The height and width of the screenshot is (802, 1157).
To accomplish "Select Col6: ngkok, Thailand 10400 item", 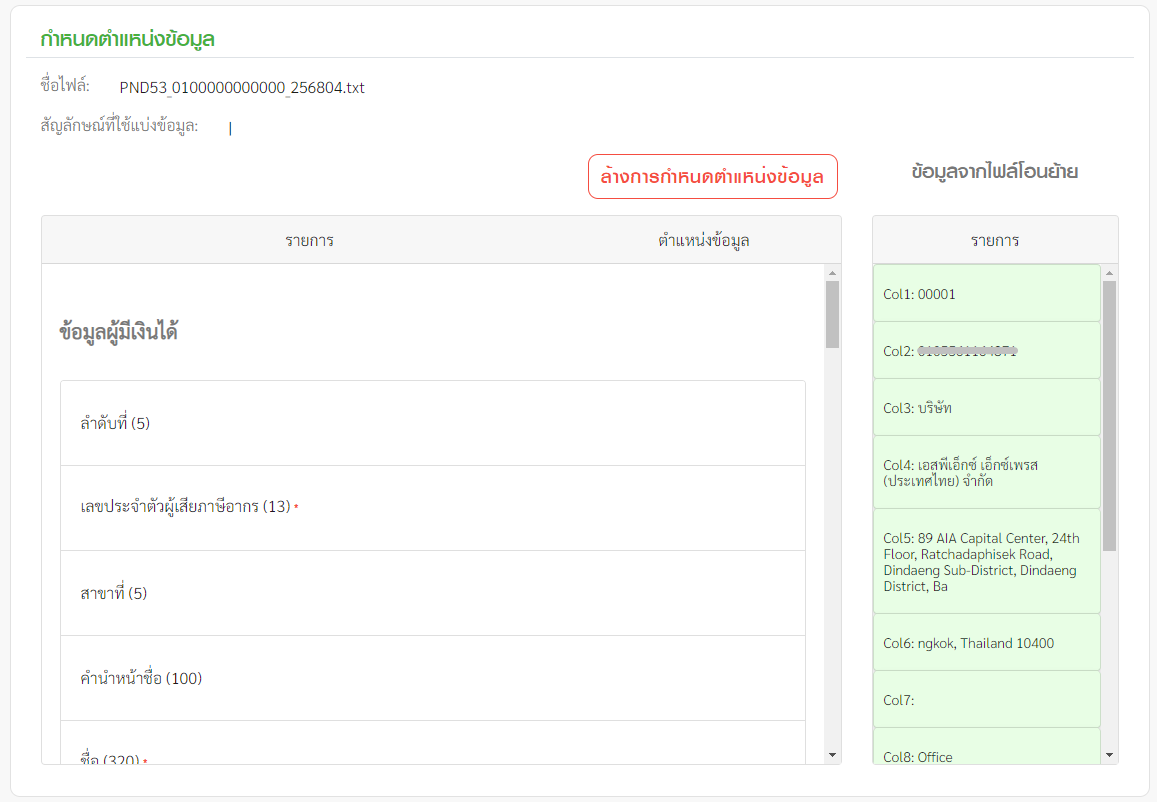I will click(986, 643).
